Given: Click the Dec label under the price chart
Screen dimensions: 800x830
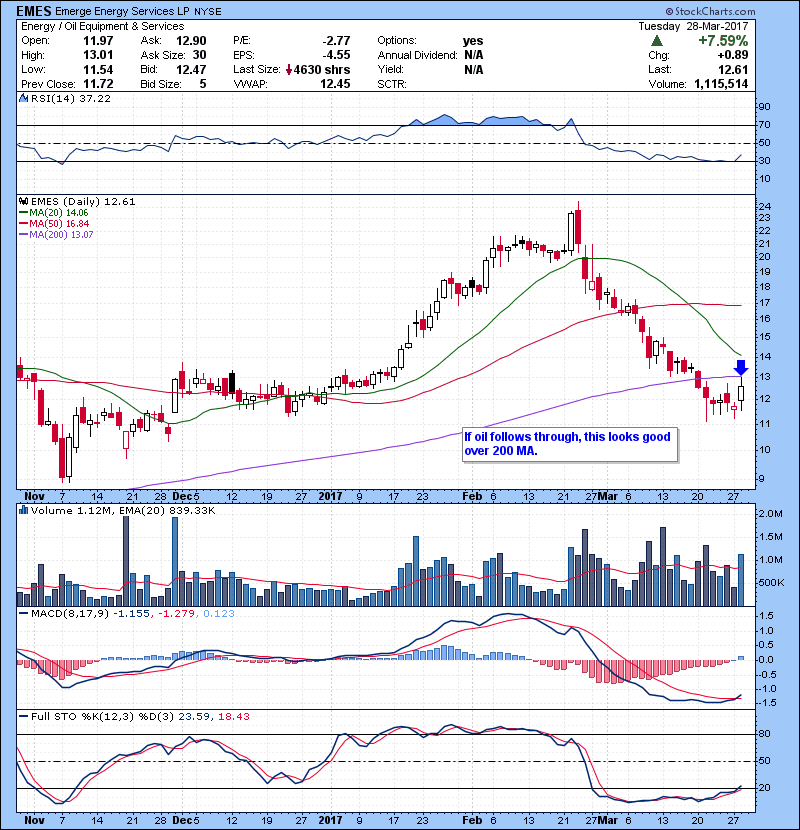Looking at the screenshot, I should (x=182, y=497).
